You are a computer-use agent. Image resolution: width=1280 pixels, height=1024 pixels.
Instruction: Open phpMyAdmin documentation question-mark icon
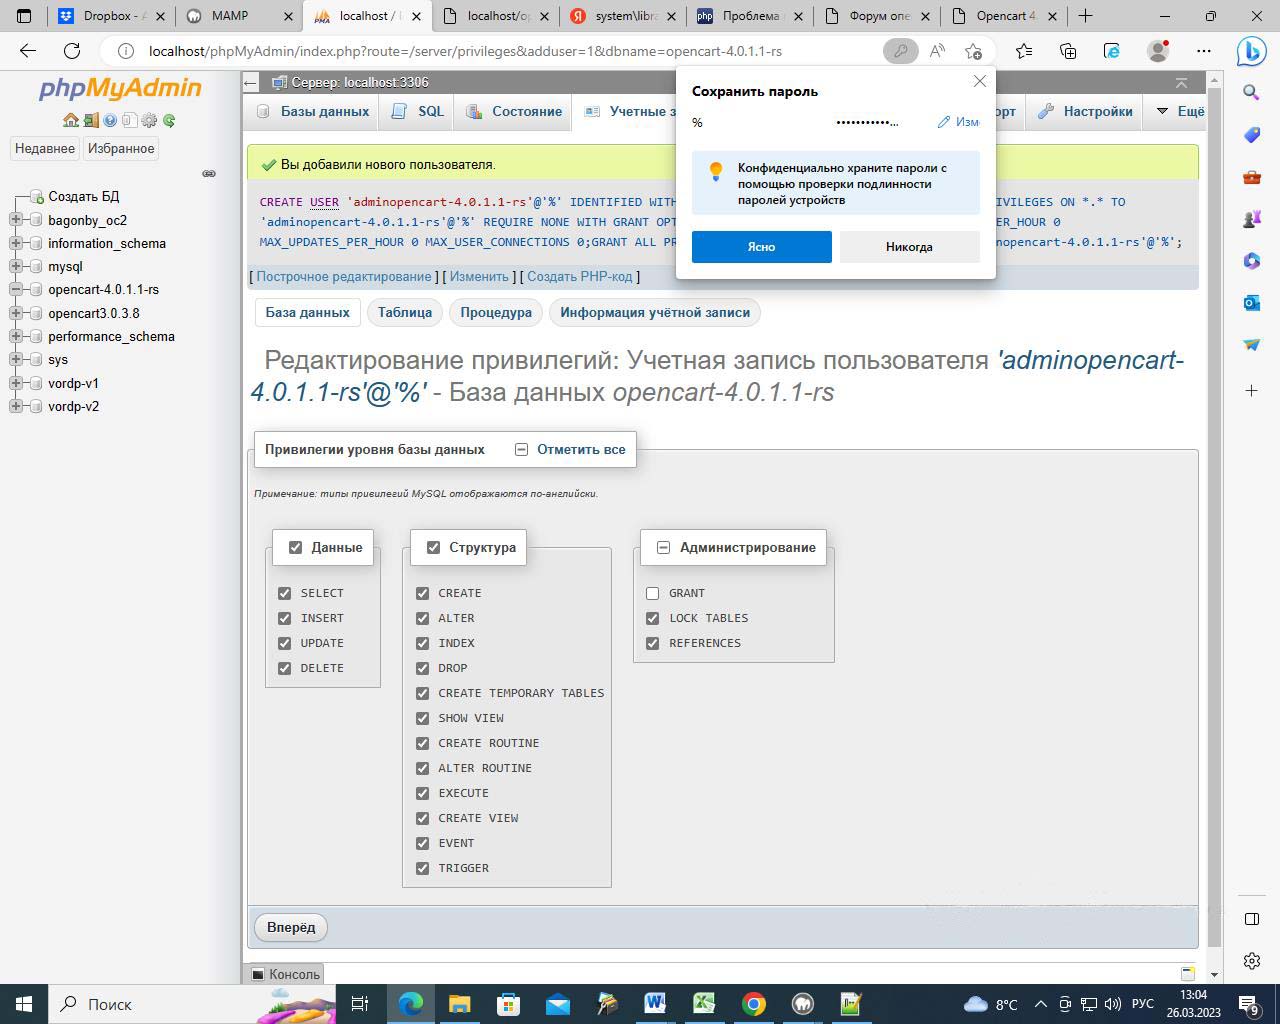point(110,120)
